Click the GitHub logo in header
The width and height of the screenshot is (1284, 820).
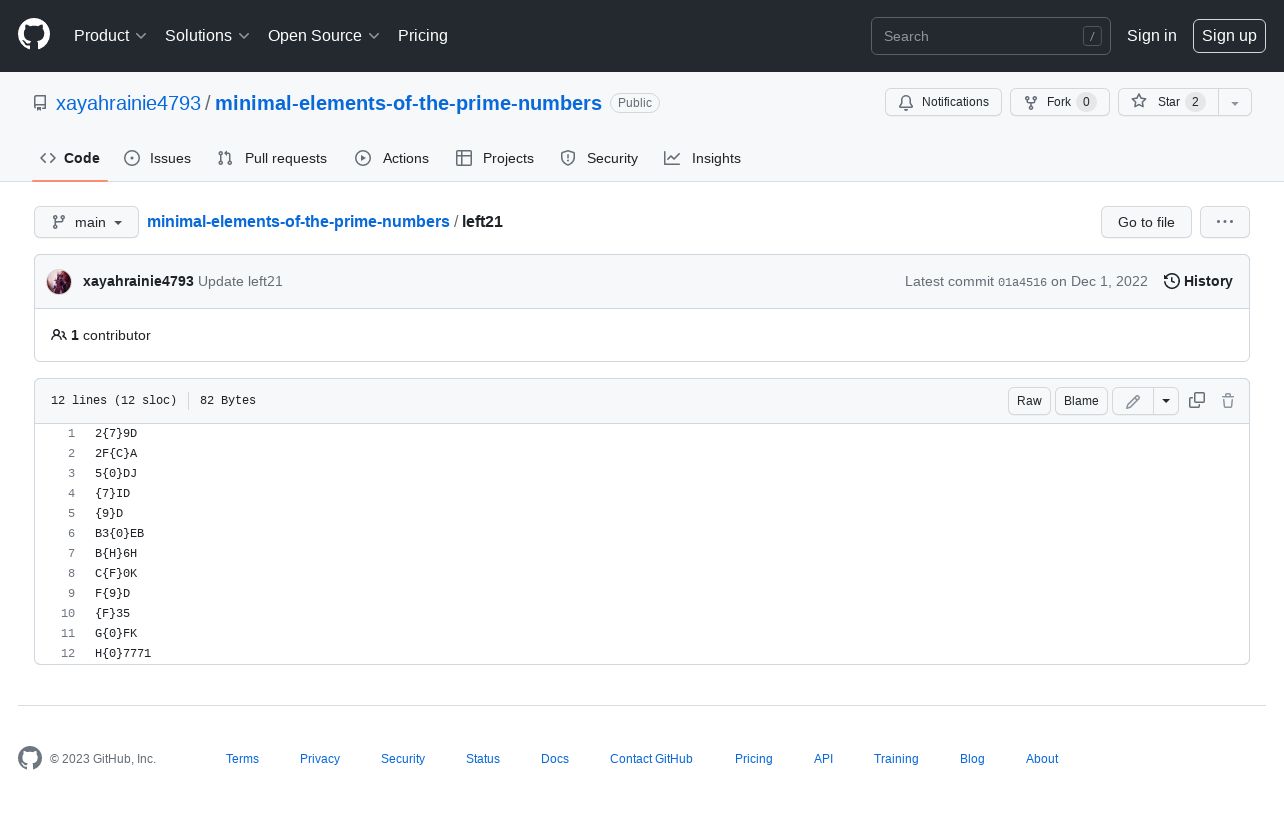[x=34, y=35]
